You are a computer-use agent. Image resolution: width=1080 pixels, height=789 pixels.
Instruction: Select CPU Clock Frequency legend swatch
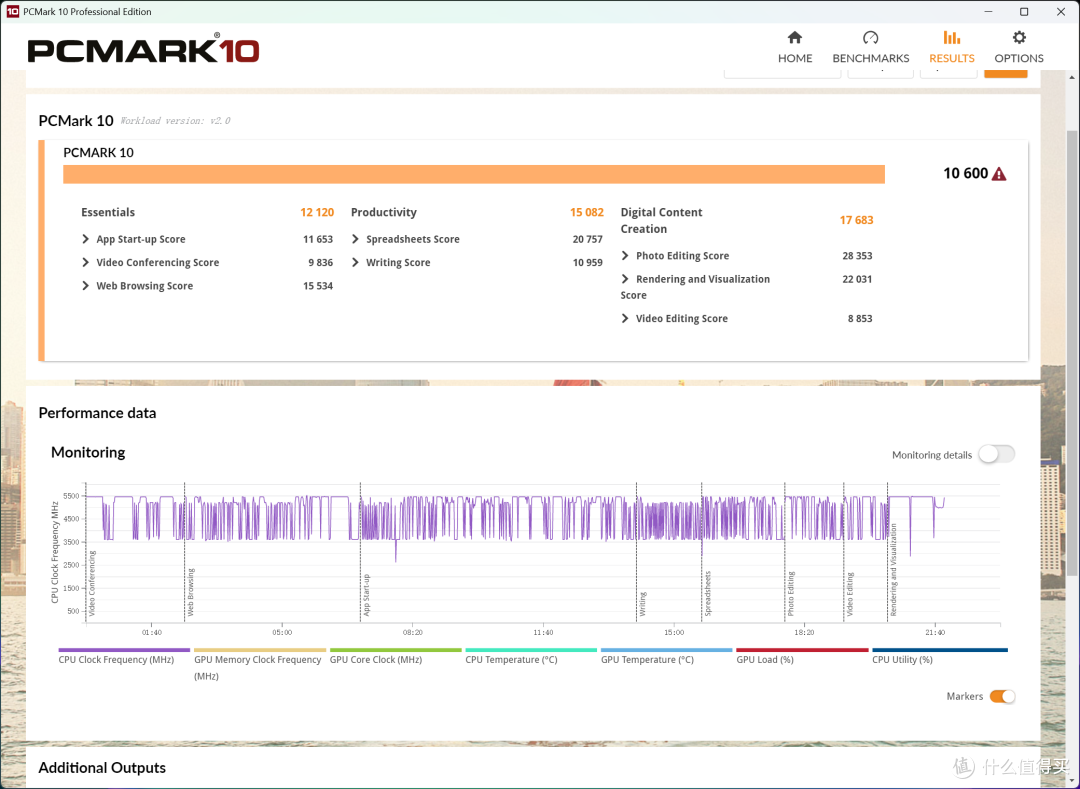(x=124, y=650)
